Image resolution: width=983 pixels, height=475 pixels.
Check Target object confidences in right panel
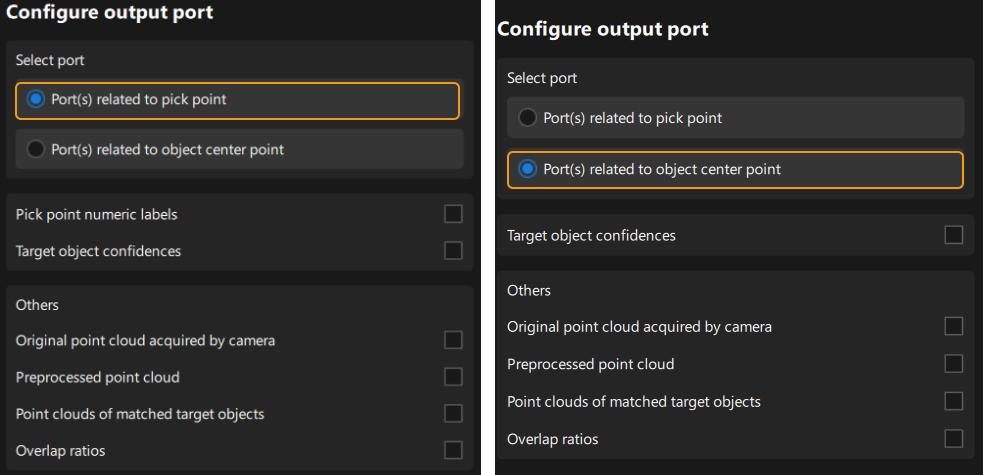953,235
